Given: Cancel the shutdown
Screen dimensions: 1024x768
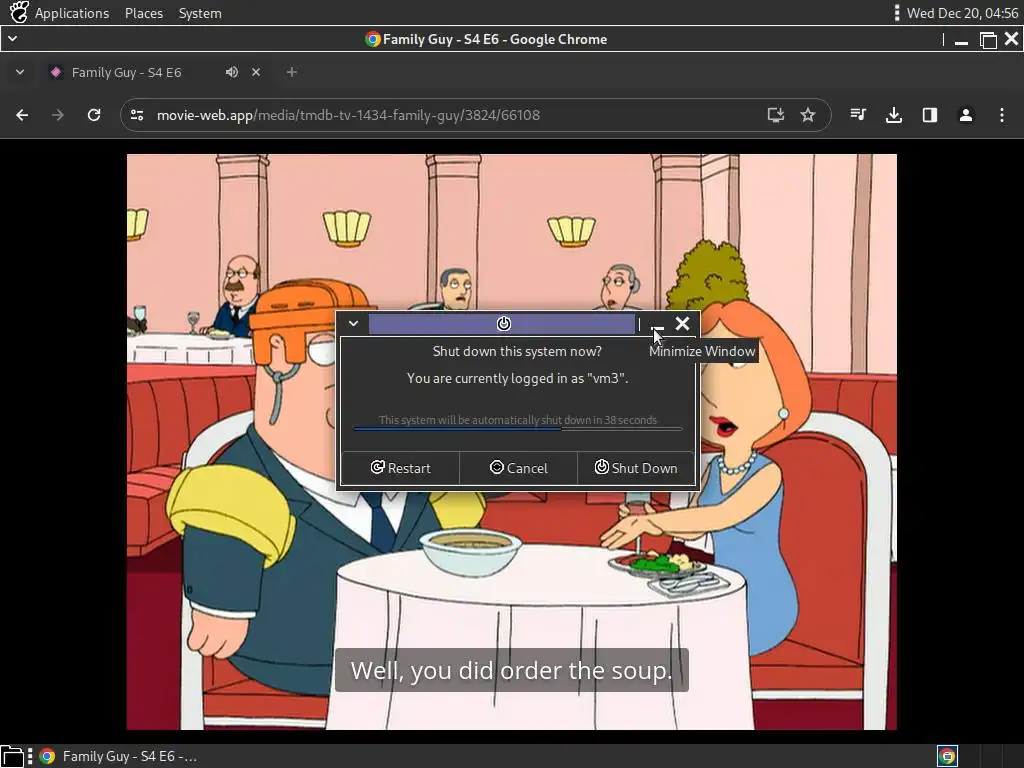Looking at the screenshot, I should (x=519, y=468).
